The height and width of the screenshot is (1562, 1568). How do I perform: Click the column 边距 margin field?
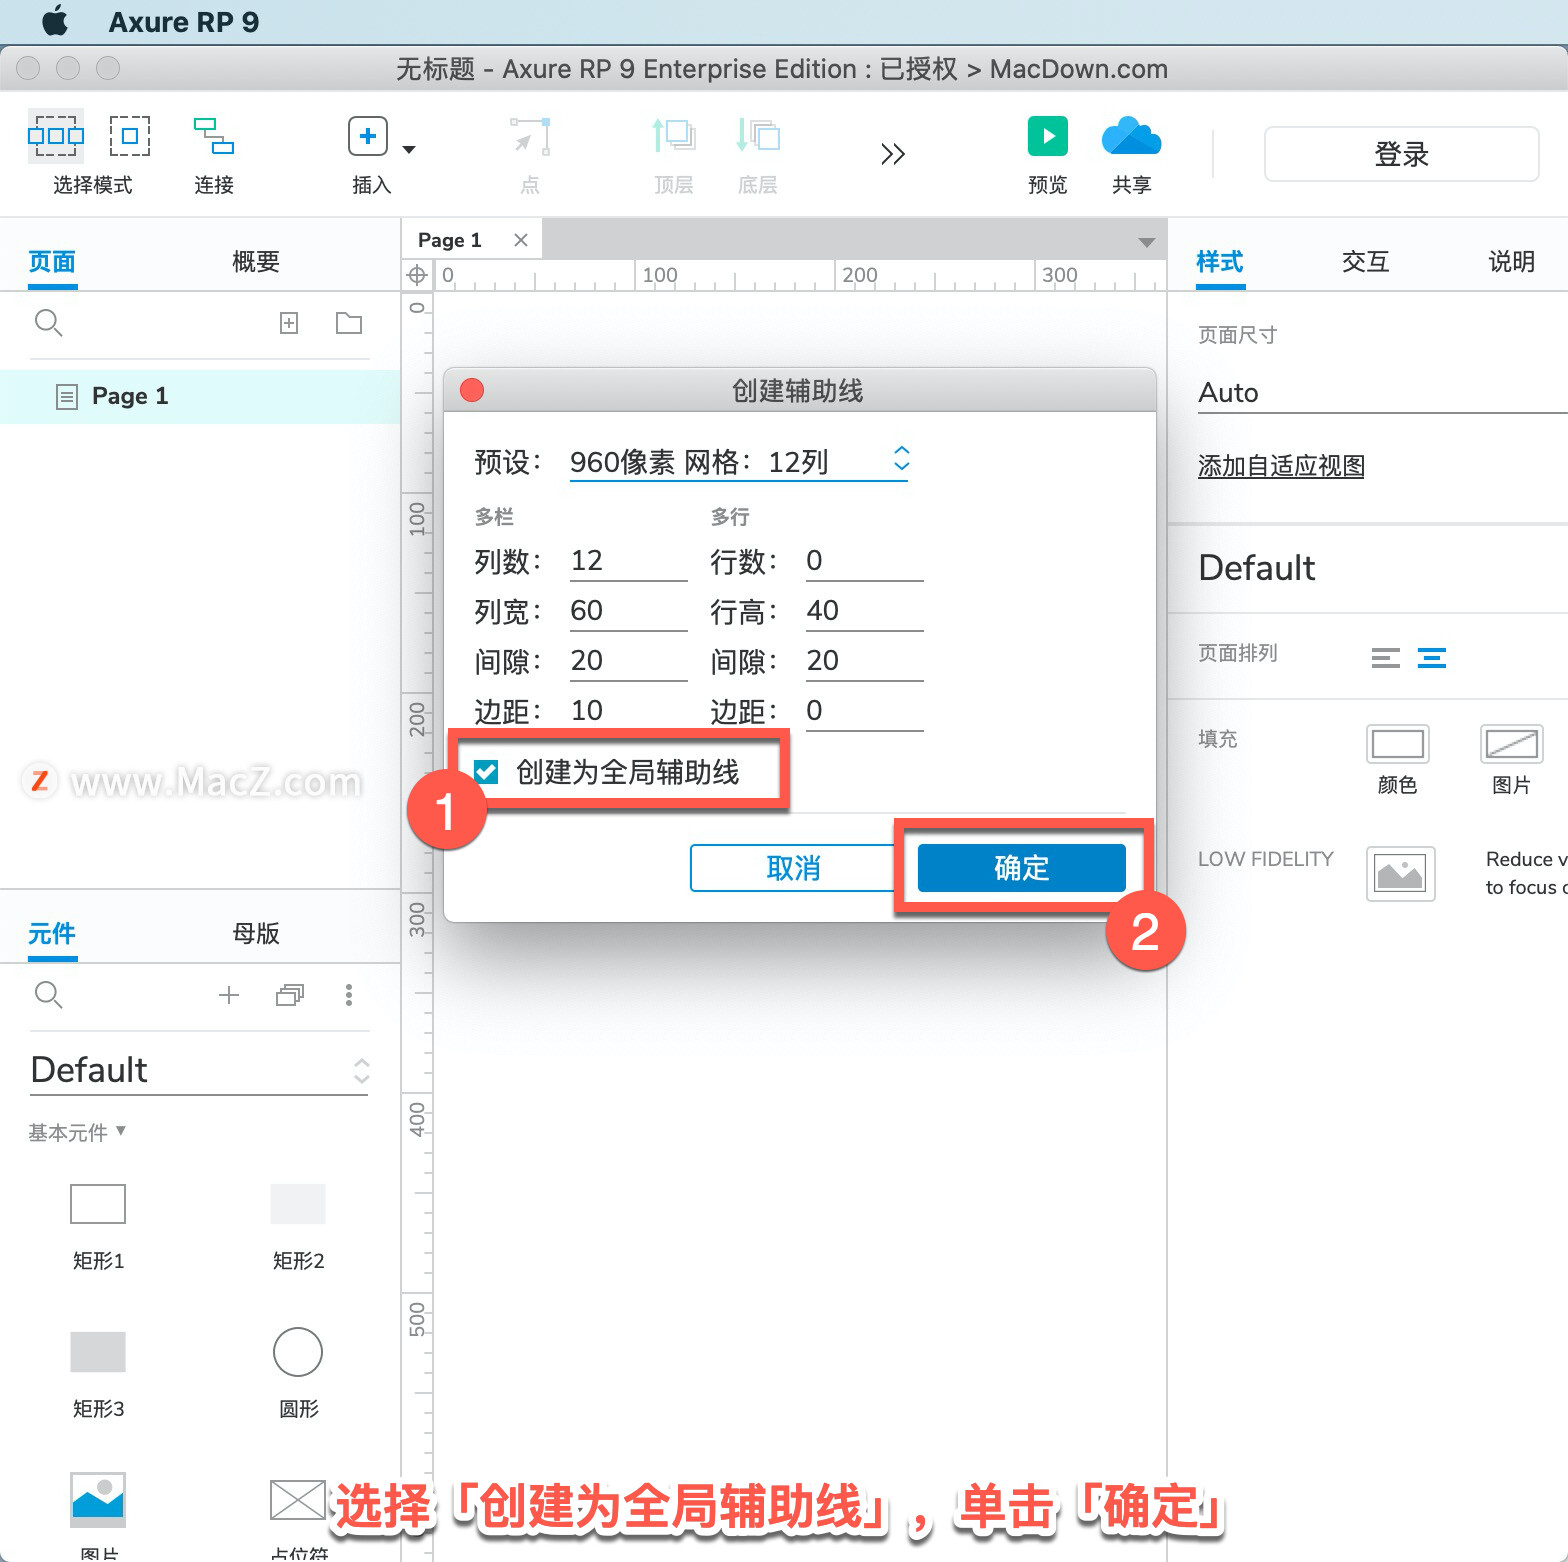pyautogui.click(x=629, y=710)
